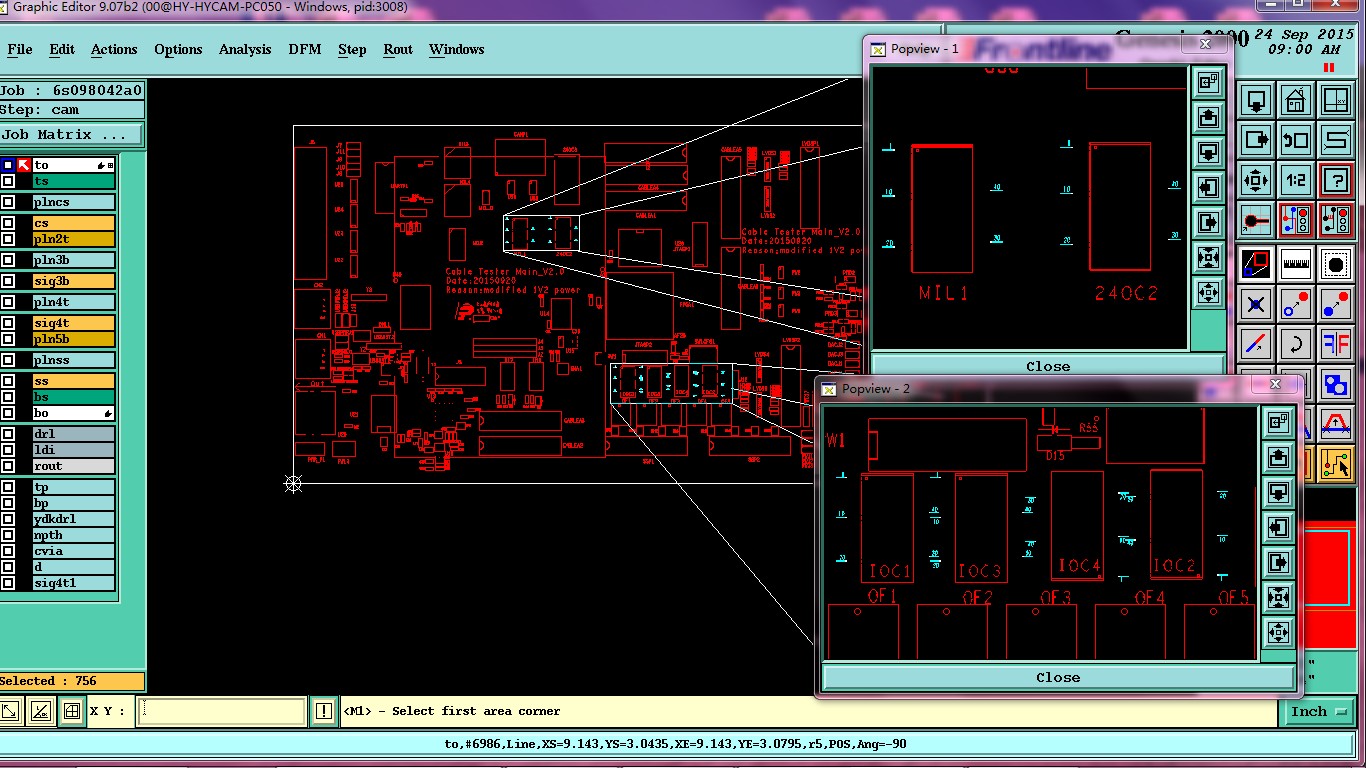
Task: Open the Options menu
Action: tap(178, 49)
